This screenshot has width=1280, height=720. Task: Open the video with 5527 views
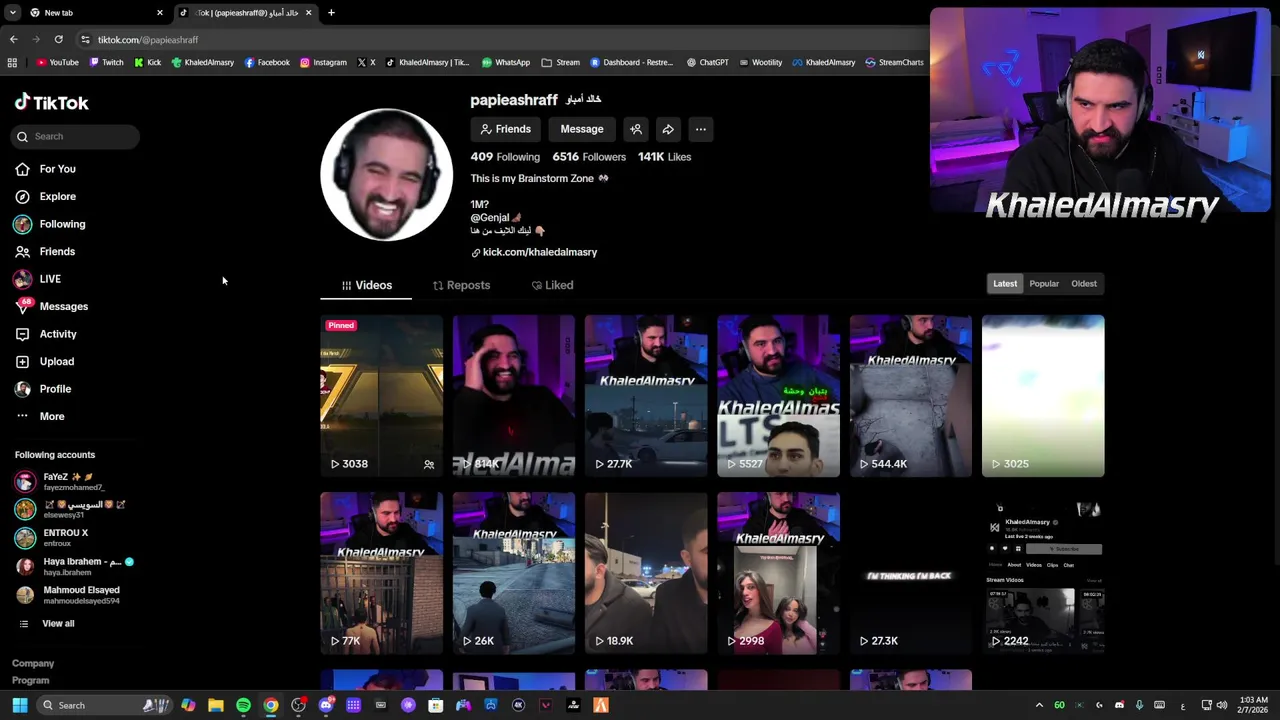point(778,396)
